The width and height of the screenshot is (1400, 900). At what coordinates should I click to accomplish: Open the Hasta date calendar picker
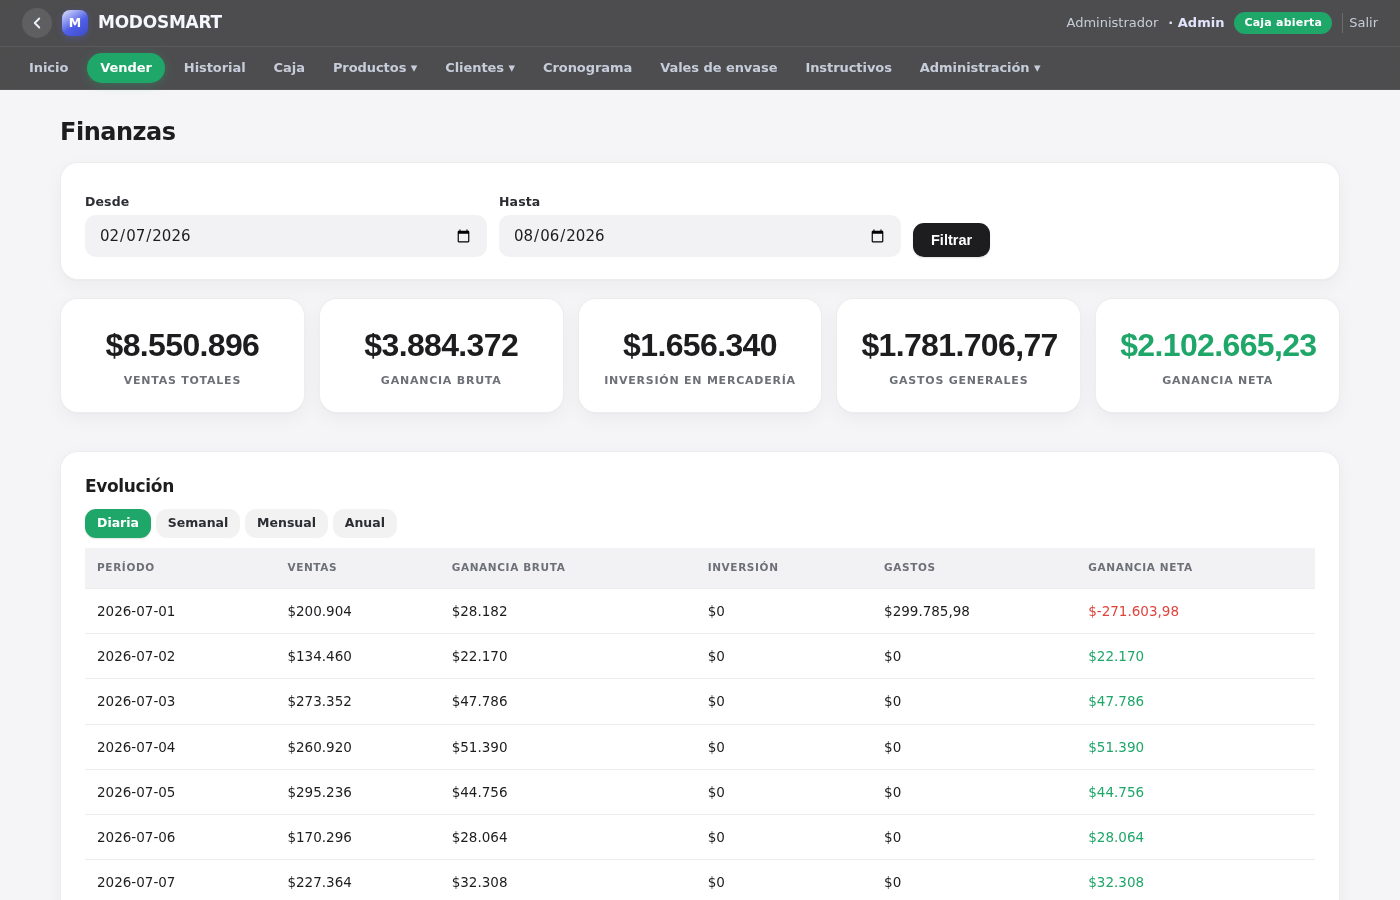click(877, 236)
